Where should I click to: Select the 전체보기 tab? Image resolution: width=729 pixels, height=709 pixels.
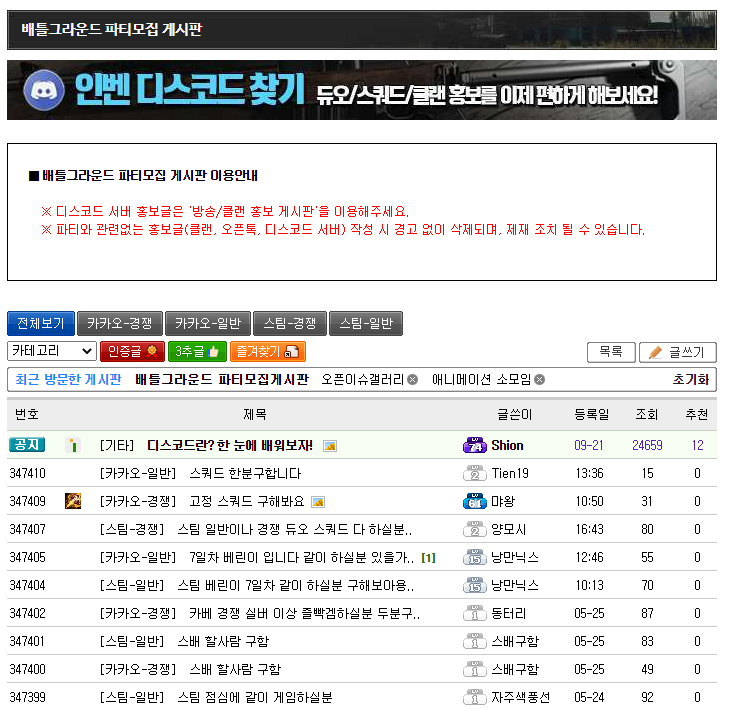click(x=41, y=324)
